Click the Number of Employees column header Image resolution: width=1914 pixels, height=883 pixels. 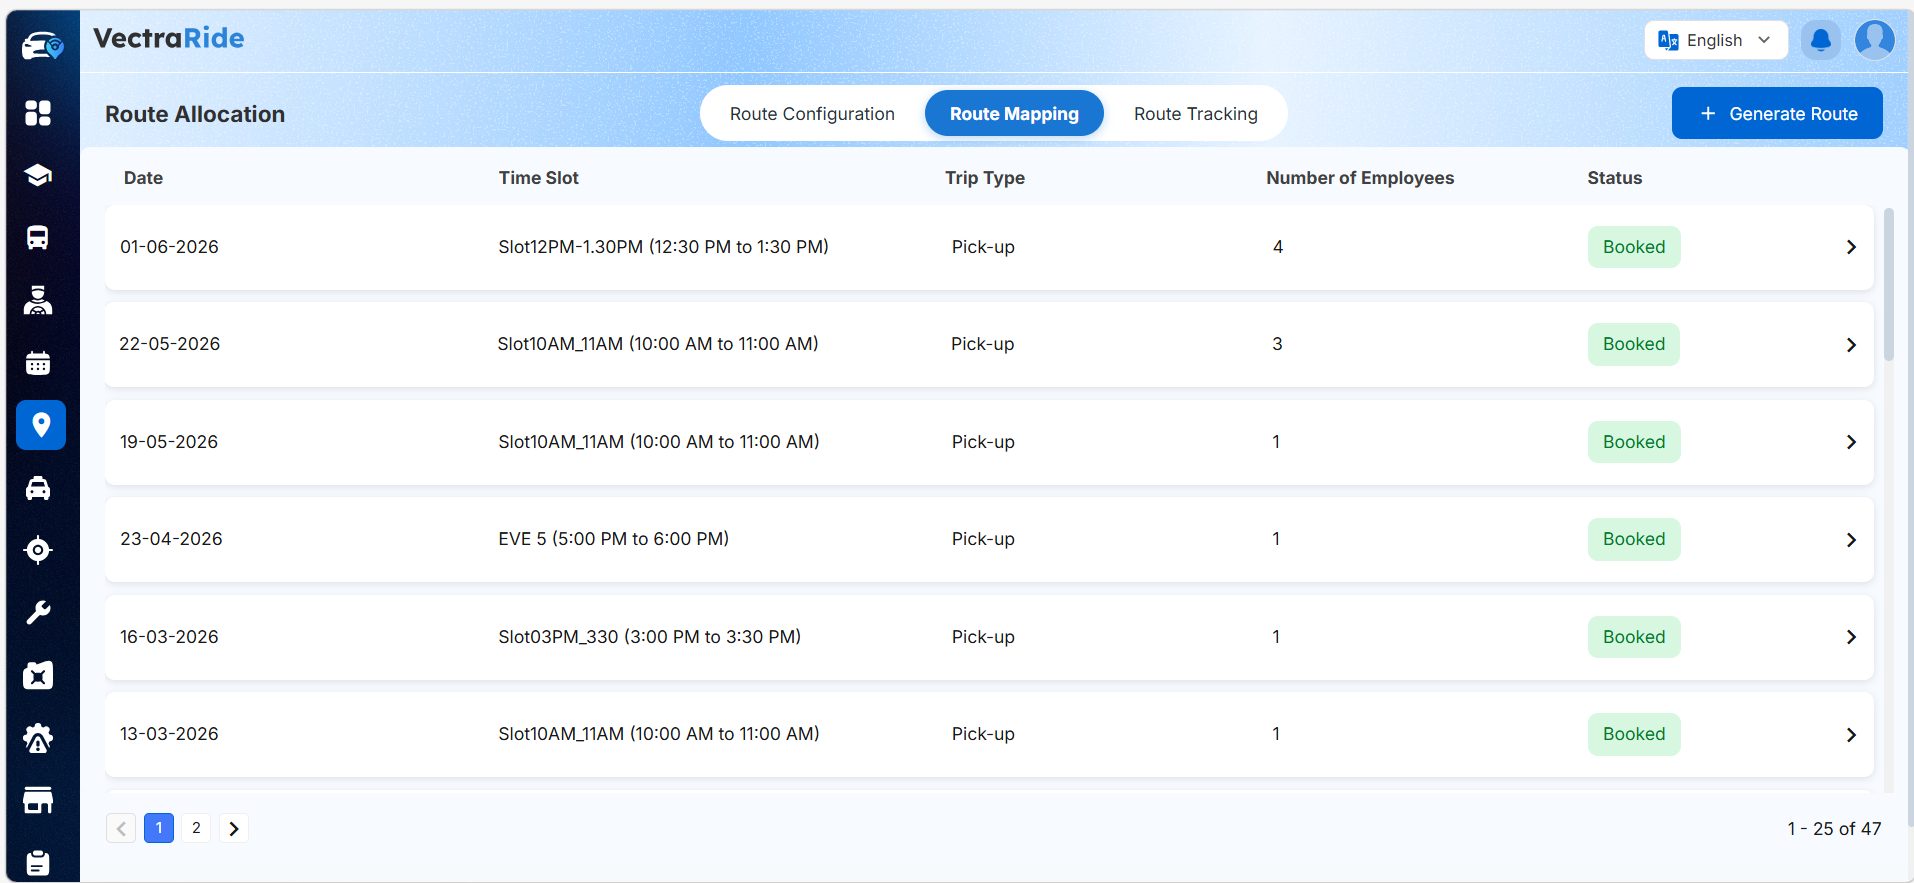(x=1360, y=178)
